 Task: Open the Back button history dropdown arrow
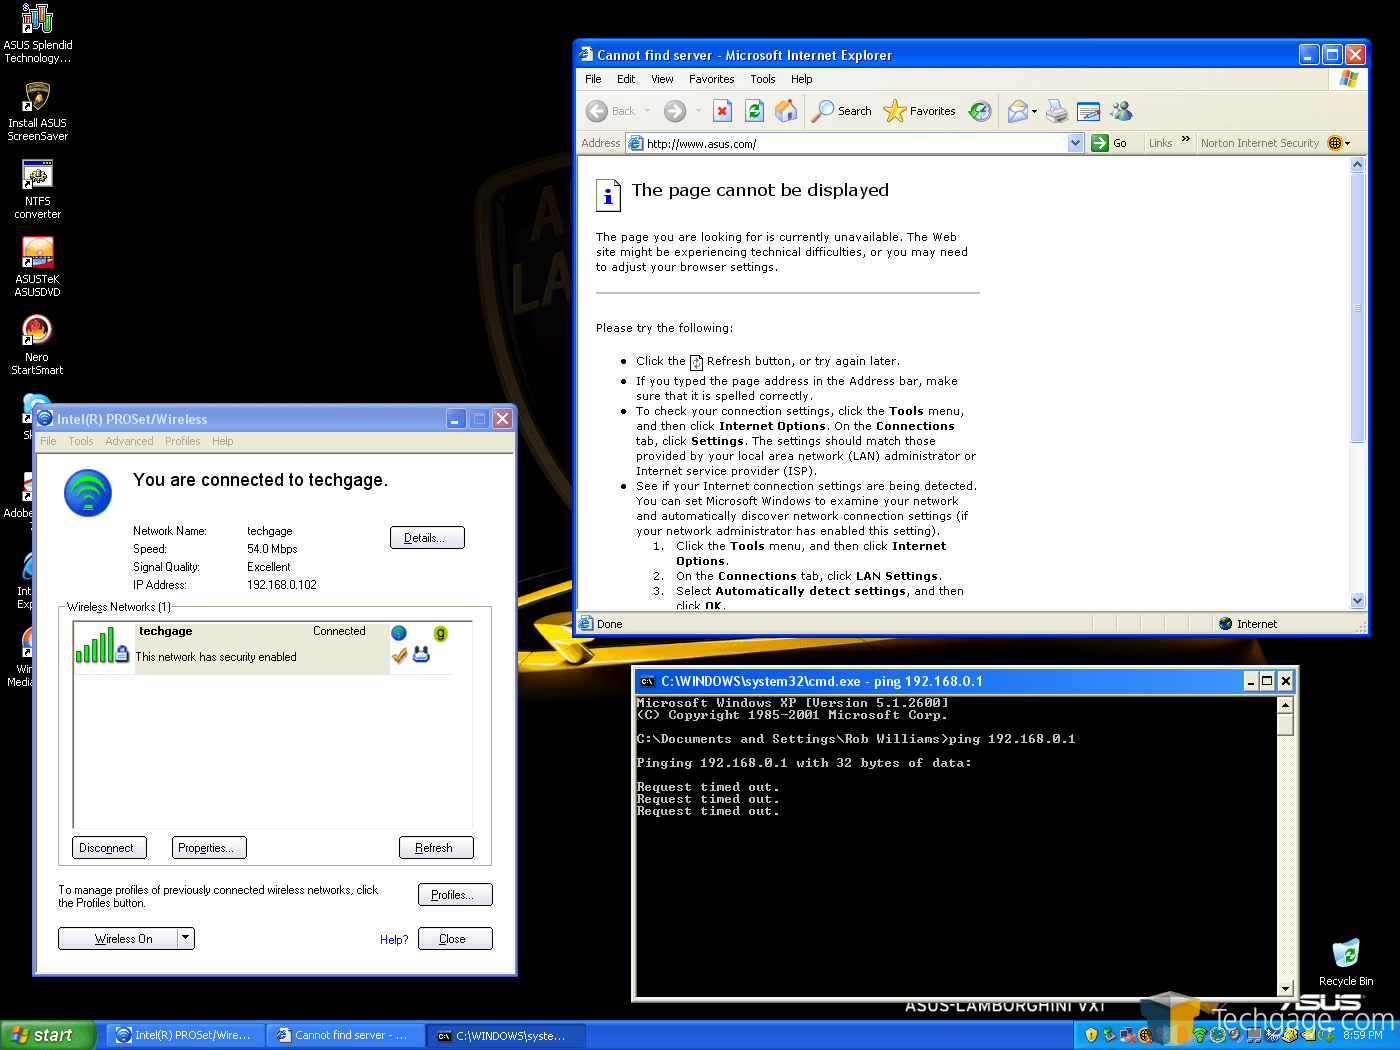[x=647, y=111]
